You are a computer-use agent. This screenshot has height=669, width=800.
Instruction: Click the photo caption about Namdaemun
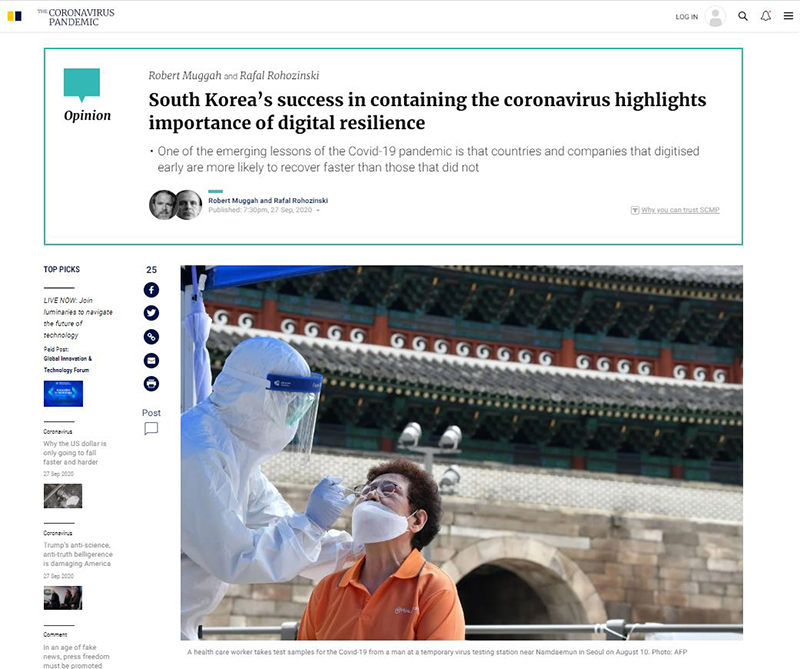437,652
